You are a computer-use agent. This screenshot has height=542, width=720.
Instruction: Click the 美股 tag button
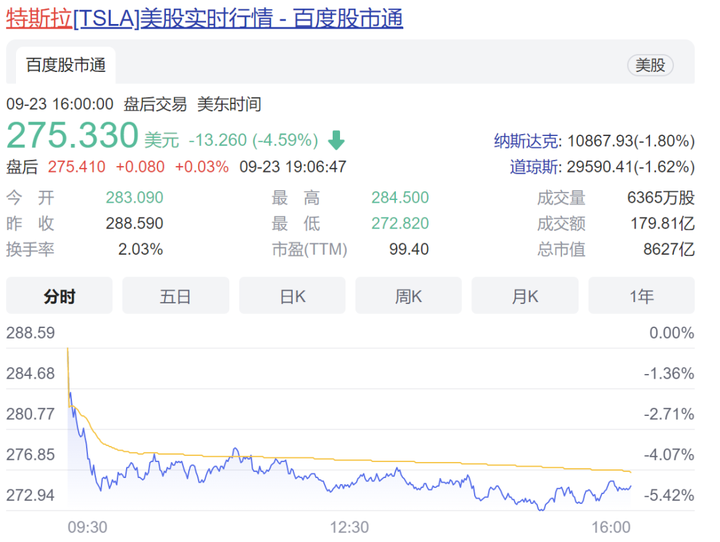pos(650,65)
